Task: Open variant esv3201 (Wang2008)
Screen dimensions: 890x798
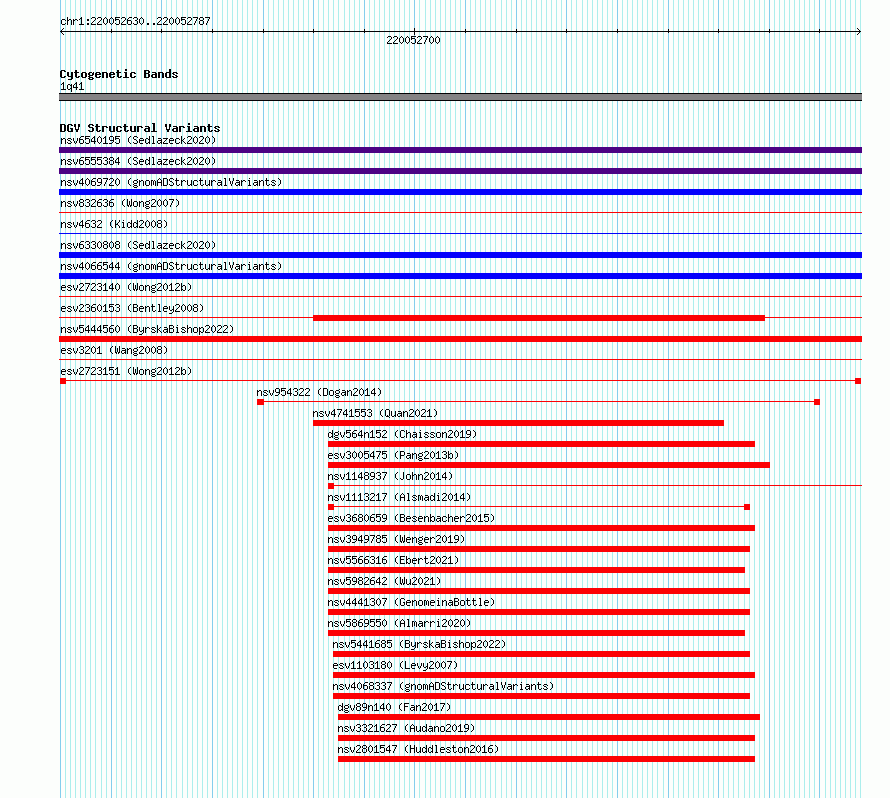Action: (114, 350)
